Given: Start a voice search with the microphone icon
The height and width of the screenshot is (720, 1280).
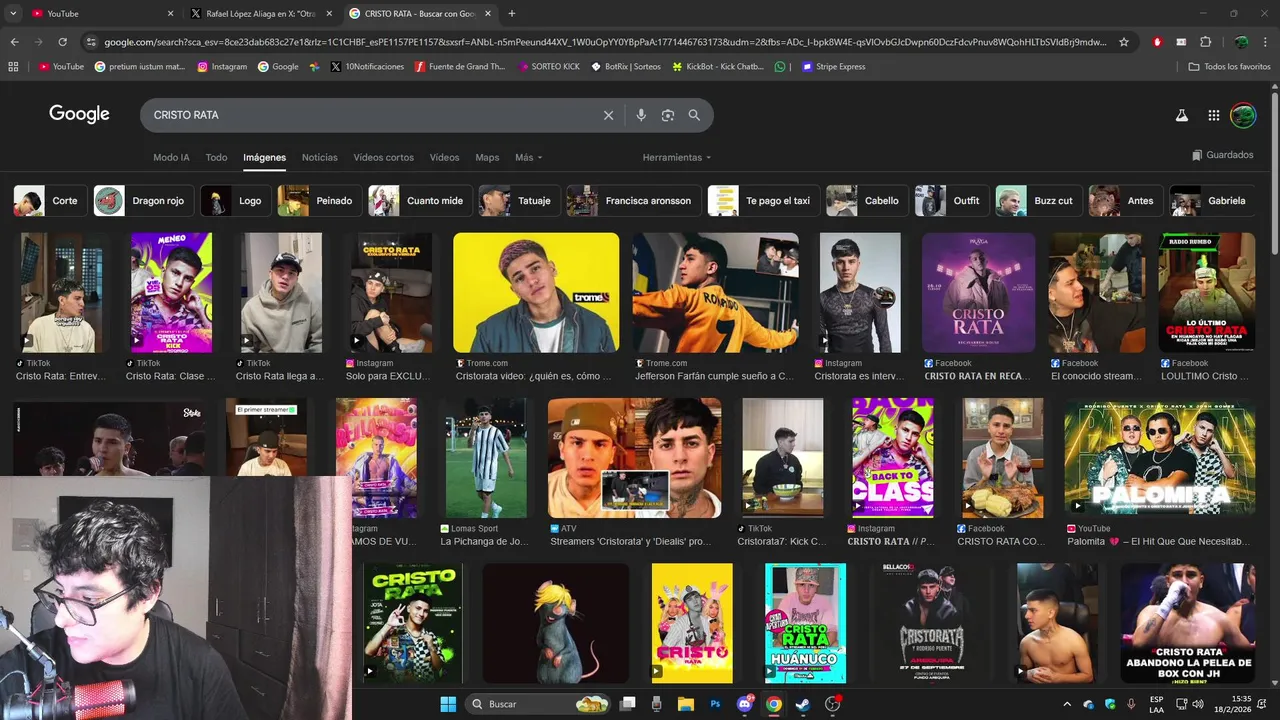Looking at the screenshot, I should coord(641,115).
